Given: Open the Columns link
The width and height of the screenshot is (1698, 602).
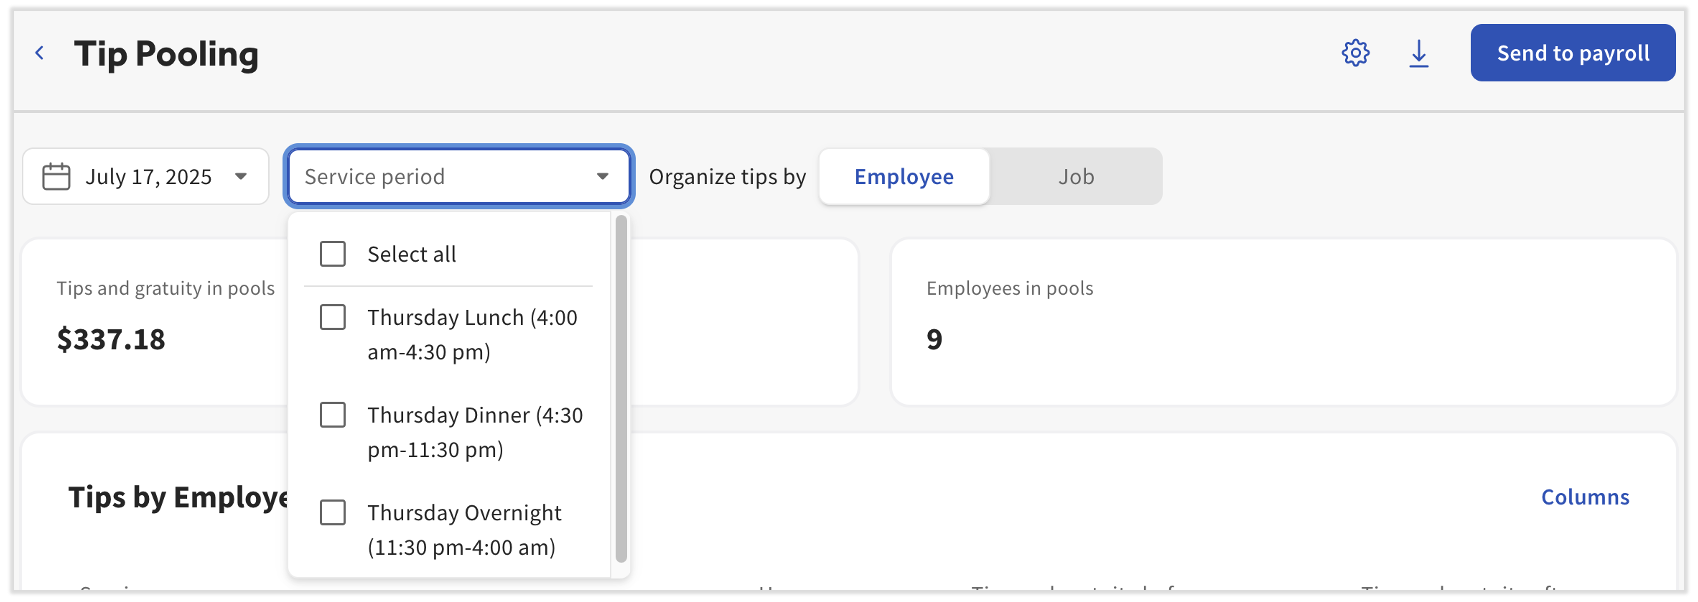Looking at the screenshot, I should coord(1584,497).
